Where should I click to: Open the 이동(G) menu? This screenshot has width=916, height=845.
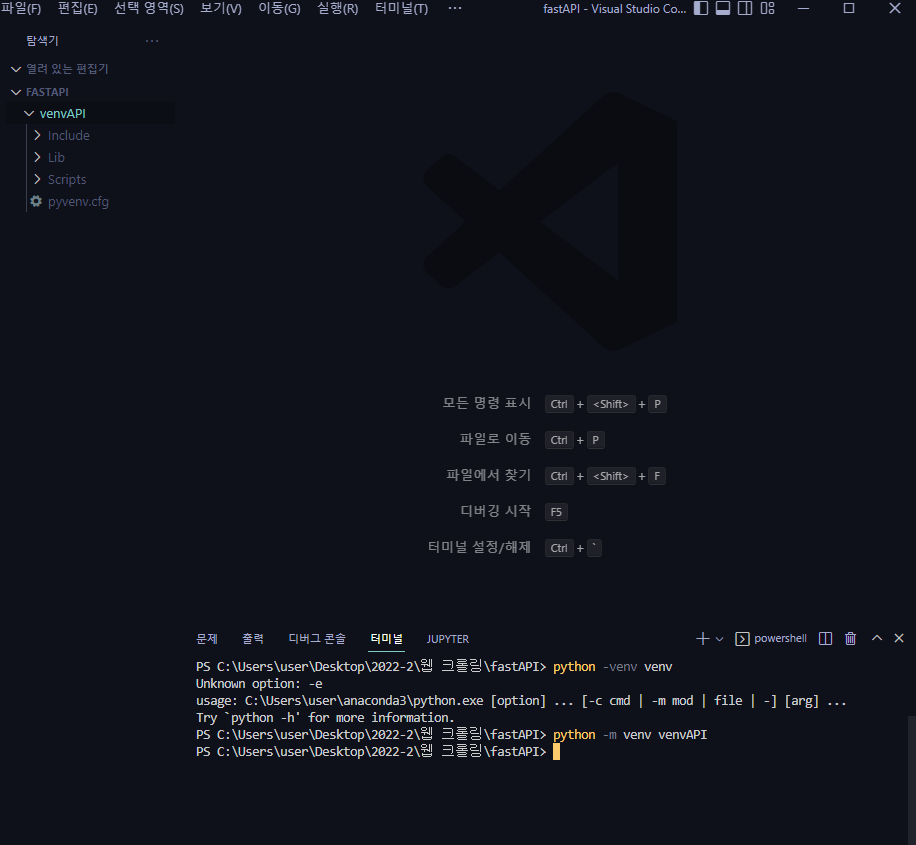tap(279, 9)
